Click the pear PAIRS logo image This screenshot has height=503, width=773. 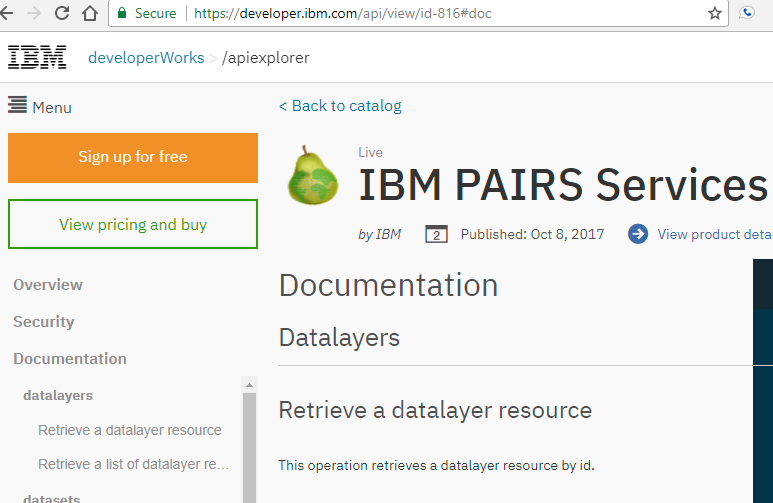313,176
